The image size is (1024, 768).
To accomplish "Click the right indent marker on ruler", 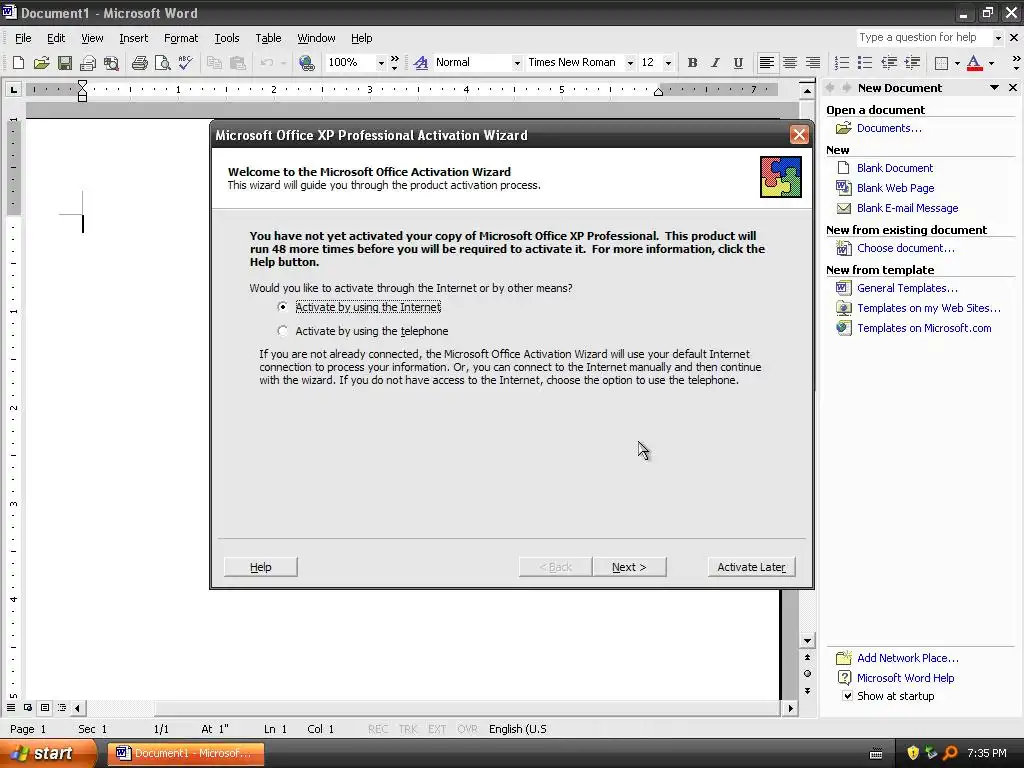I will pyautogui.click(x=658, y=91).
